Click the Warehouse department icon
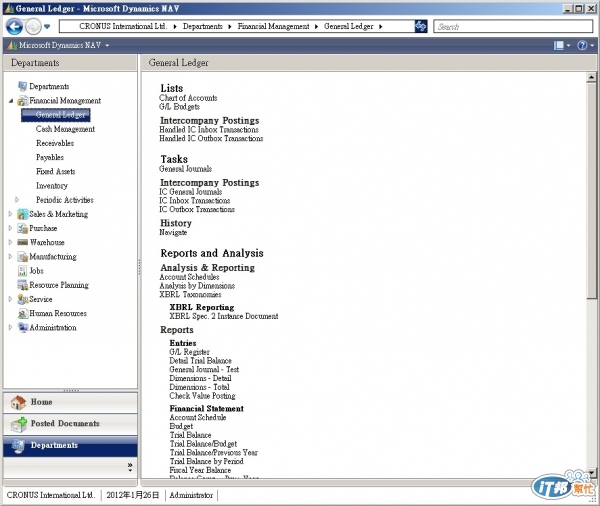This screenshot has height=506, width=600. (x=23, y=242)
